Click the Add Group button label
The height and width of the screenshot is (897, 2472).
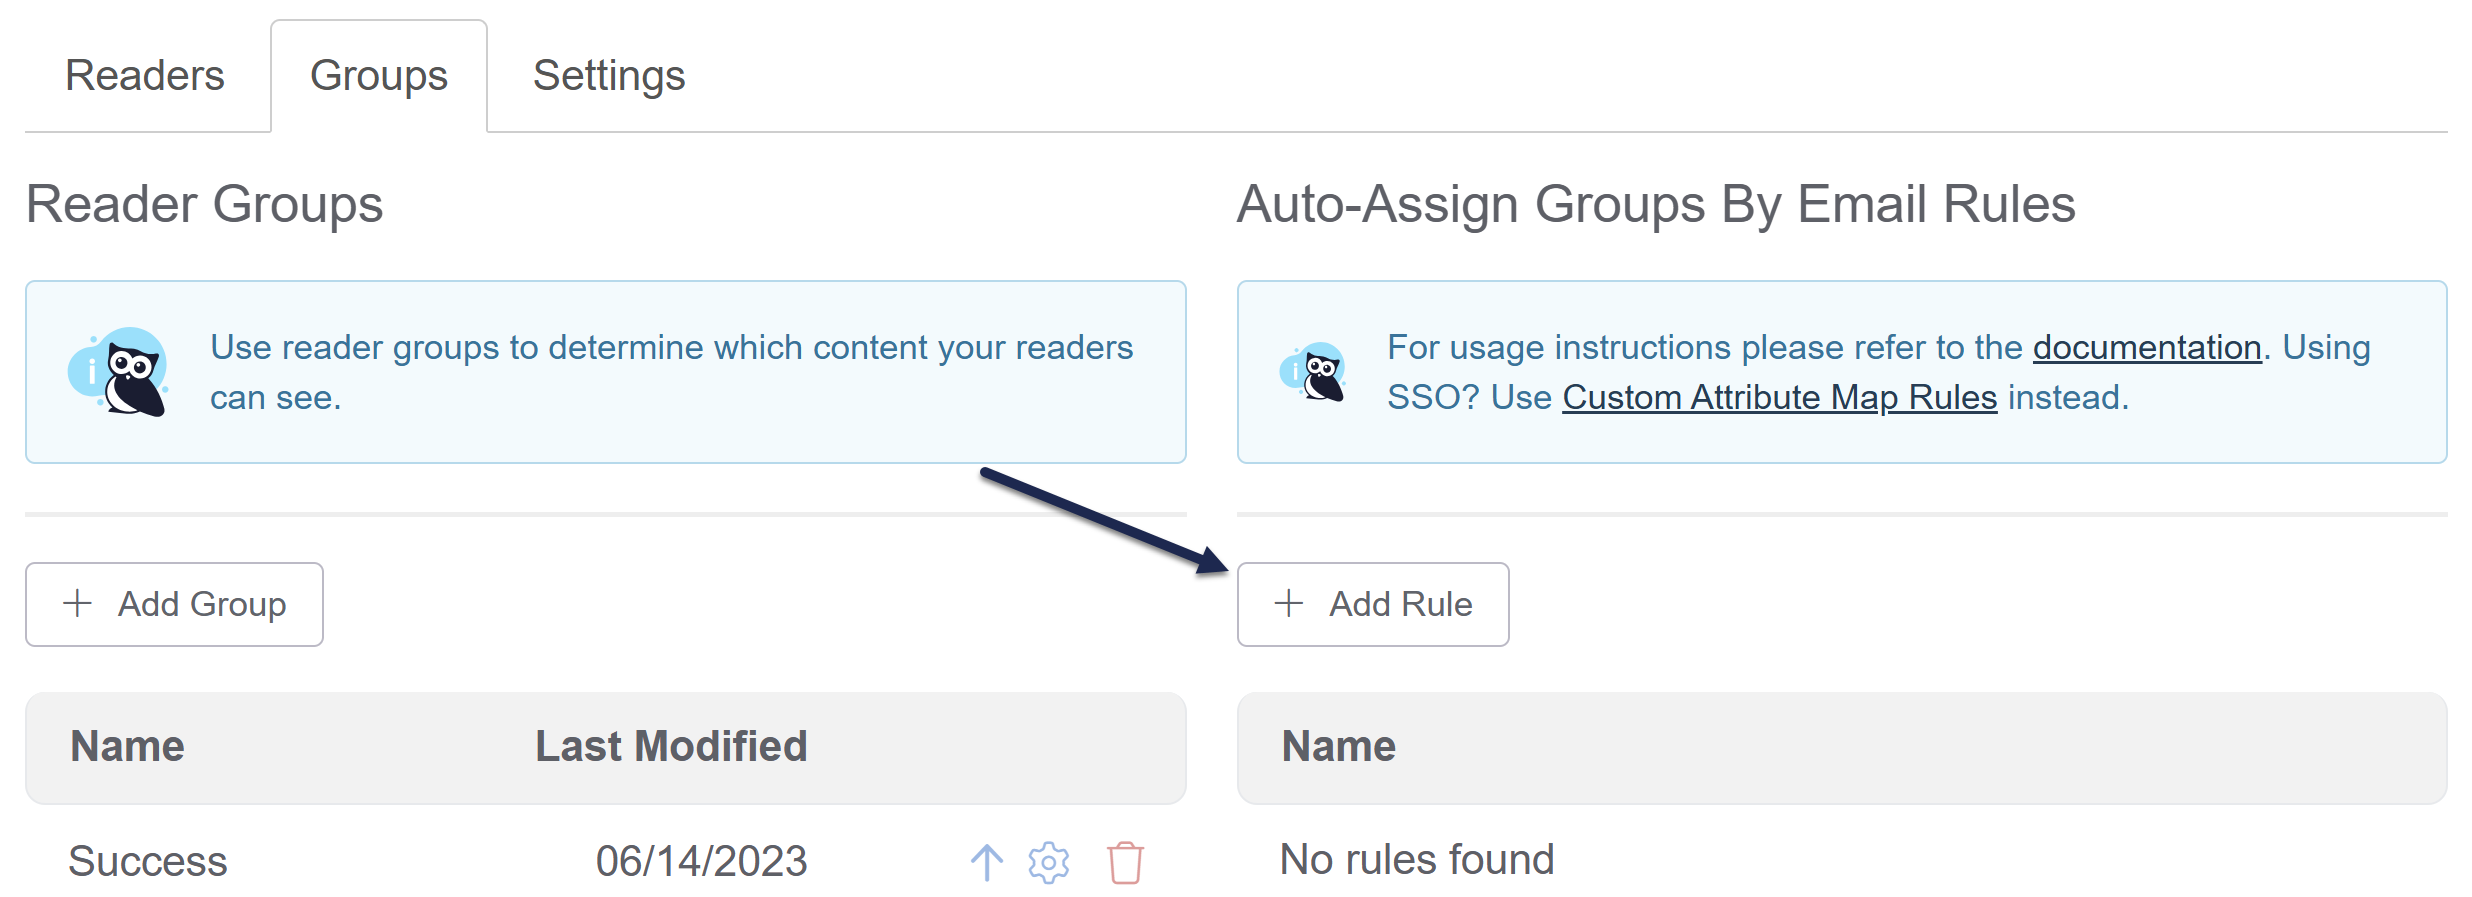[x=202, y=604]
